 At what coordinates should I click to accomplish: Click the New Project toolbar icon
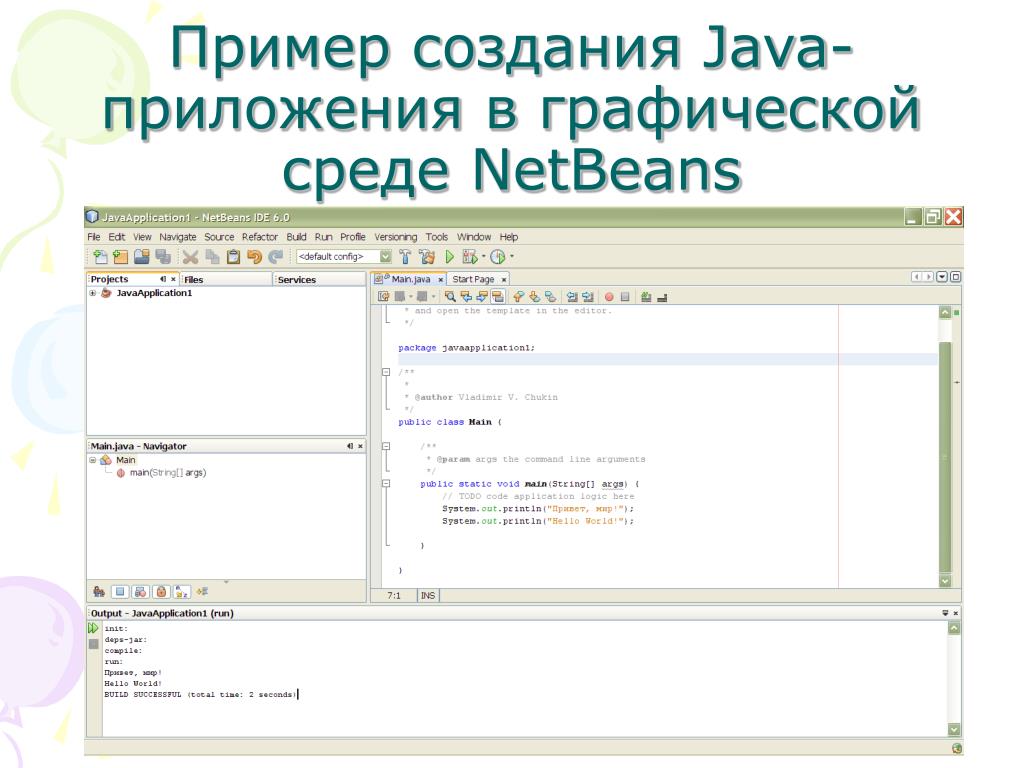coord(121,257)
